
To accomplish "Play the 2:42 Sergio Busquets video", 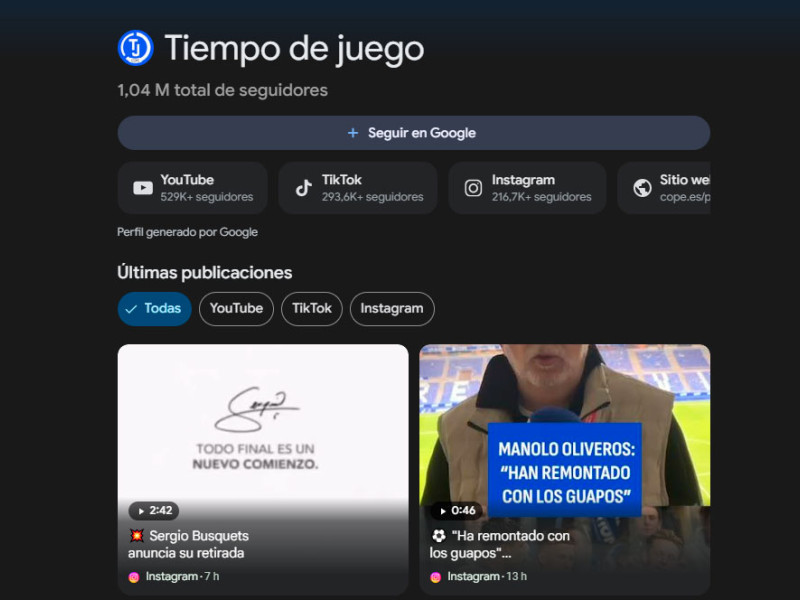I will pyautogui.click(x=154, y=510).
